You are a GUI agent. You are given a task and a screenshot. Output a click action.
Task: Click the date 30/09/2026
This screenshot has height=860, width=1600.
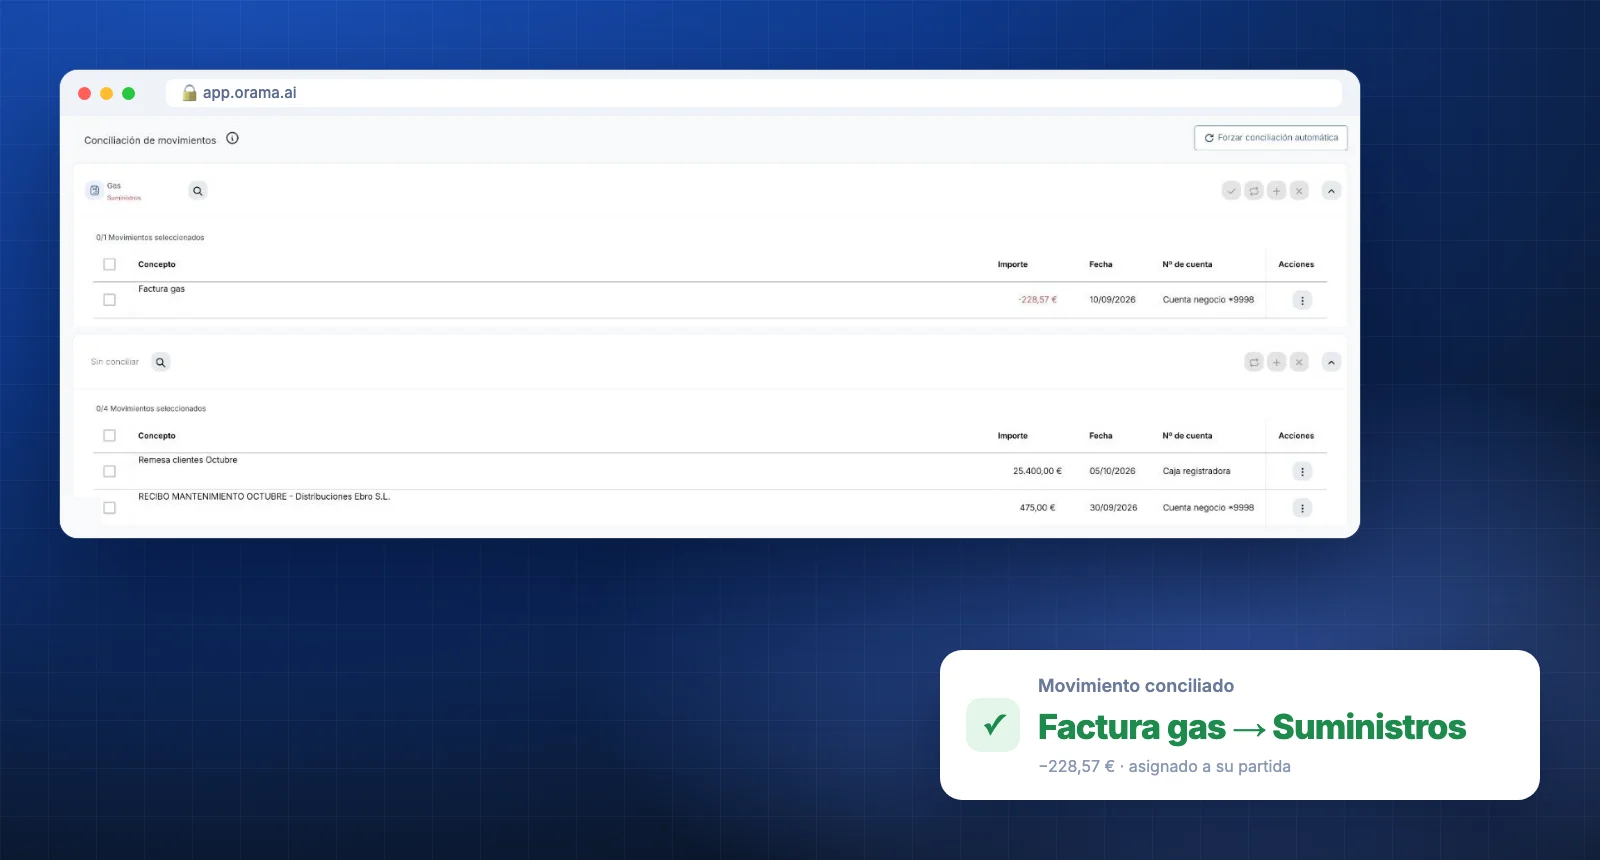coord(1113,508)
